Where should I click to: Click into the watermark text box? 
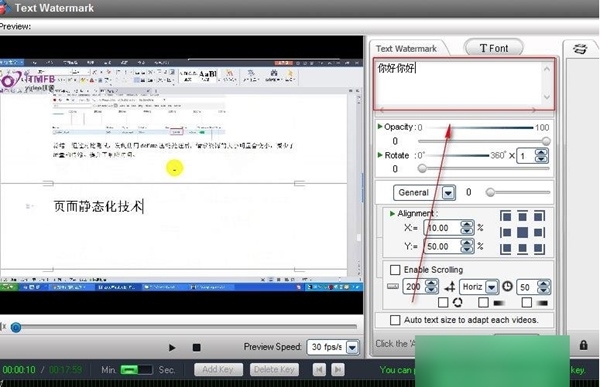point(458,83)
